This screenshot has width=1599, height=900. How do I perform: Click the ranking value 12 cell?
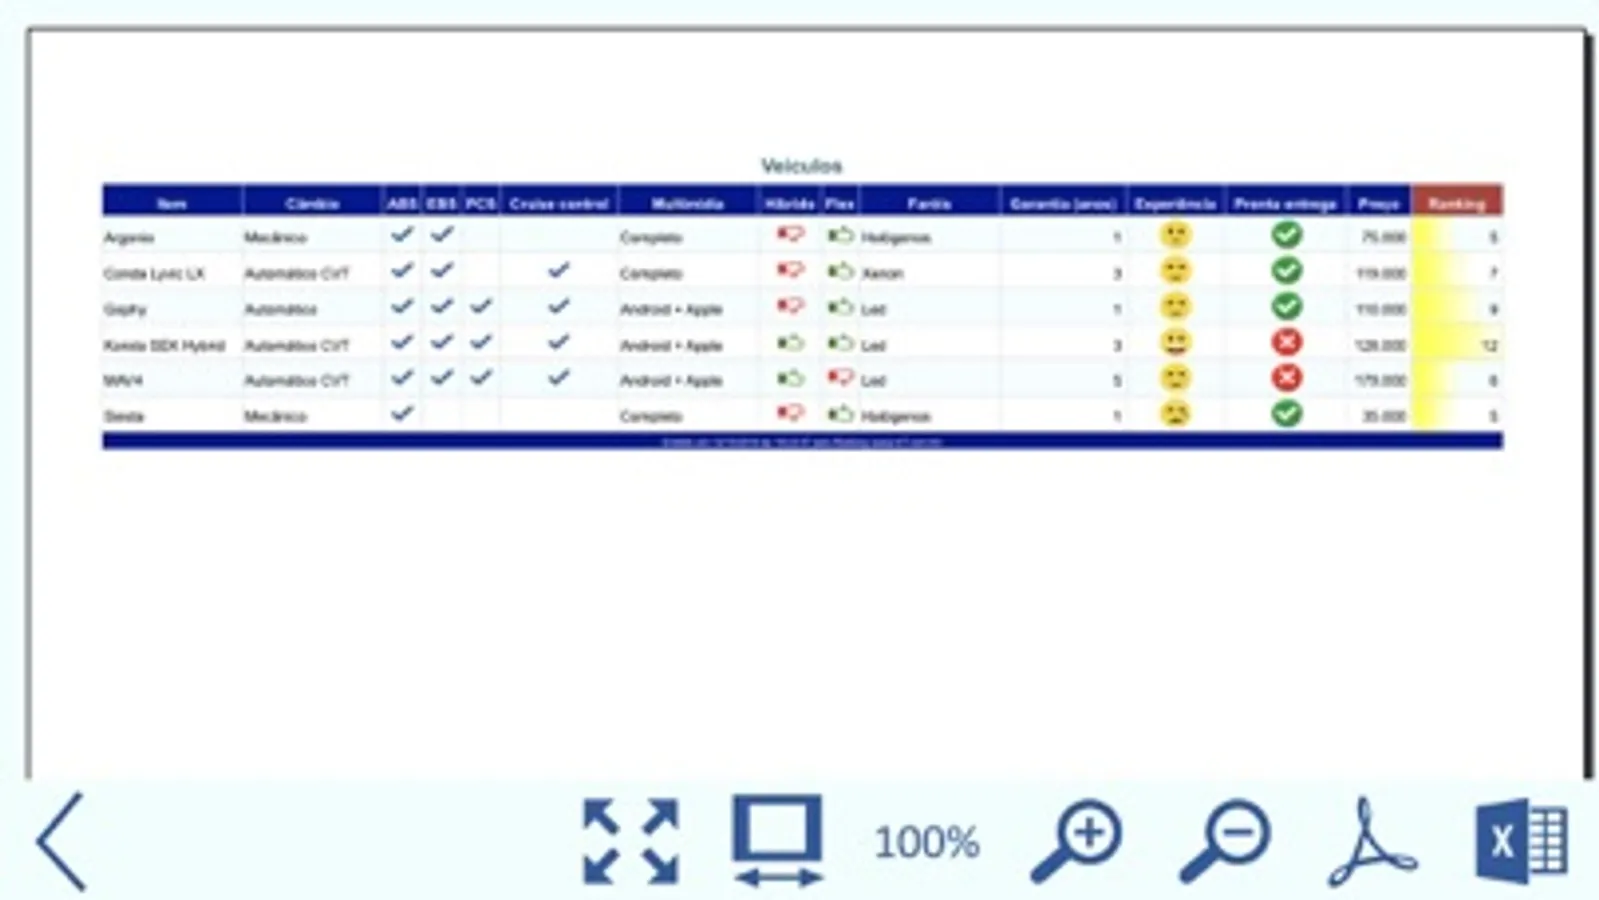[x=1457, y=345]
